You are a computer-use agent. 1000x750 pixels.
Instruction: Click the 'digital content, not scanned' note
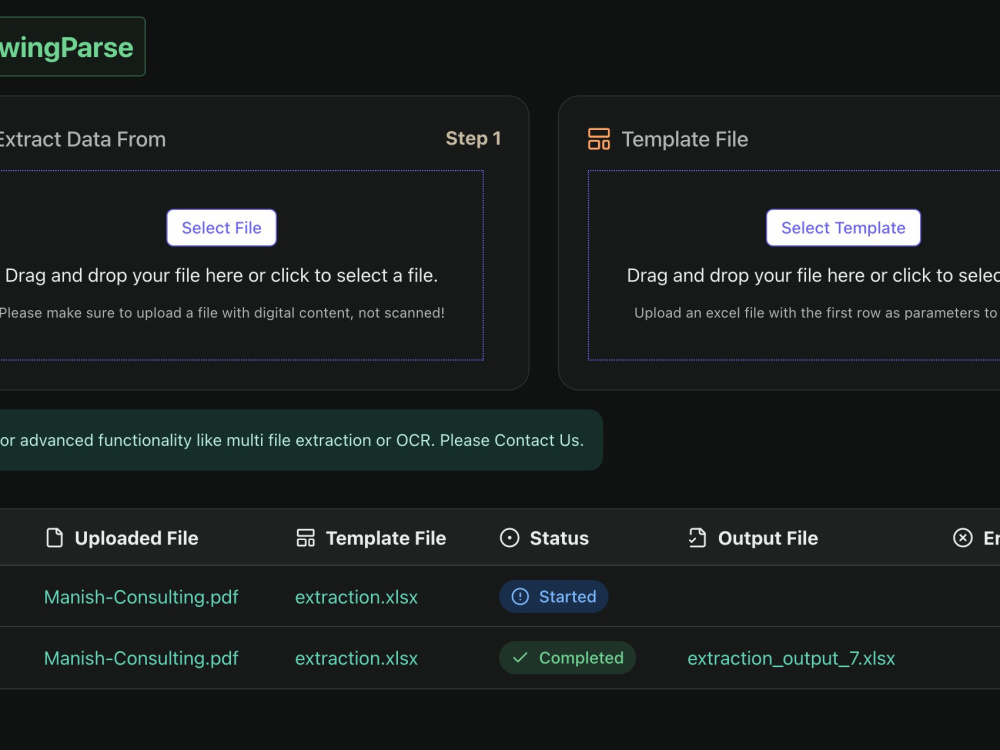pos(222,313)
